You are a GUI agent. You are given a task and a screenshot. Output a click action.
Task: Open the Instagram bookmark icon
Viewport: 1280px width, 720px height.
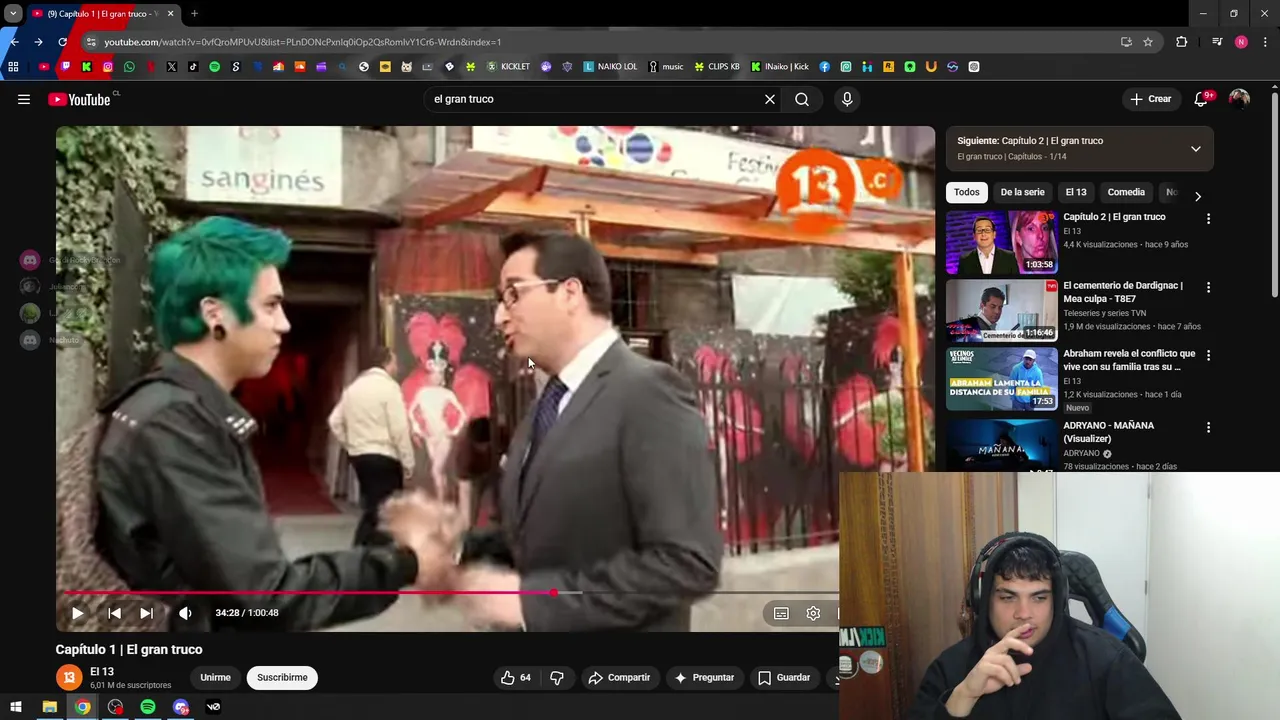pyautogui.click(x=108, y=67)
